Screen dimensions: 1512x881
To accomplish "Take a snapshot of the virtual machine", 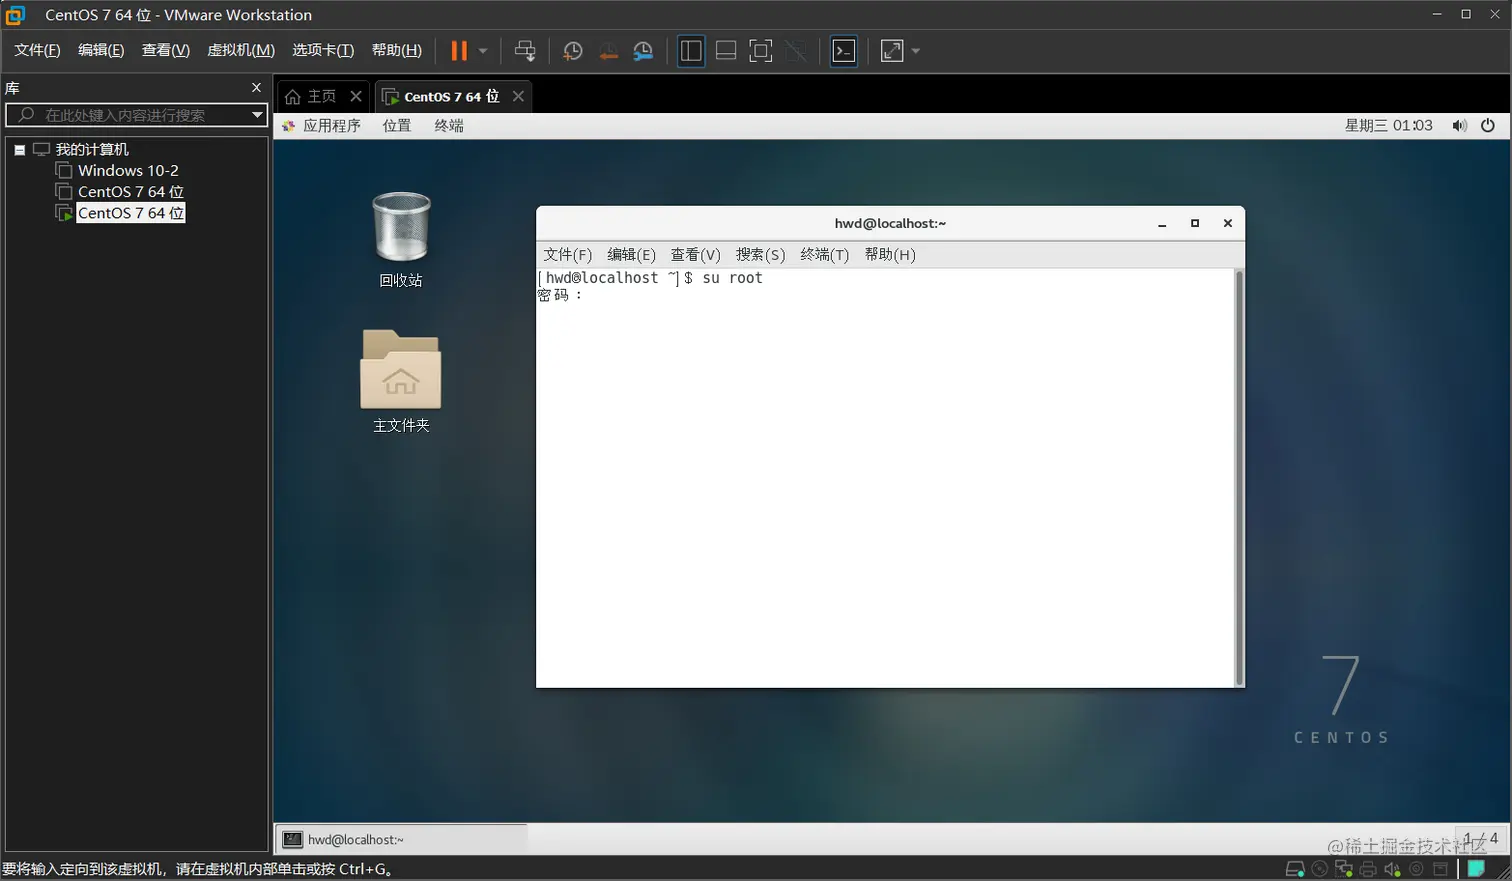I will click(x=572, y=51).
